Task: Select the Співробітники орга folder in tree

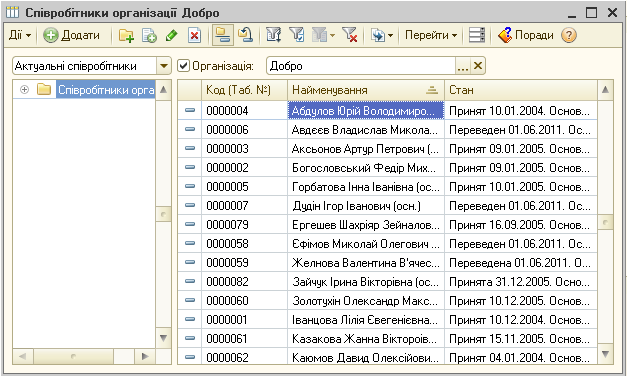Action: (x=106, y=90)
